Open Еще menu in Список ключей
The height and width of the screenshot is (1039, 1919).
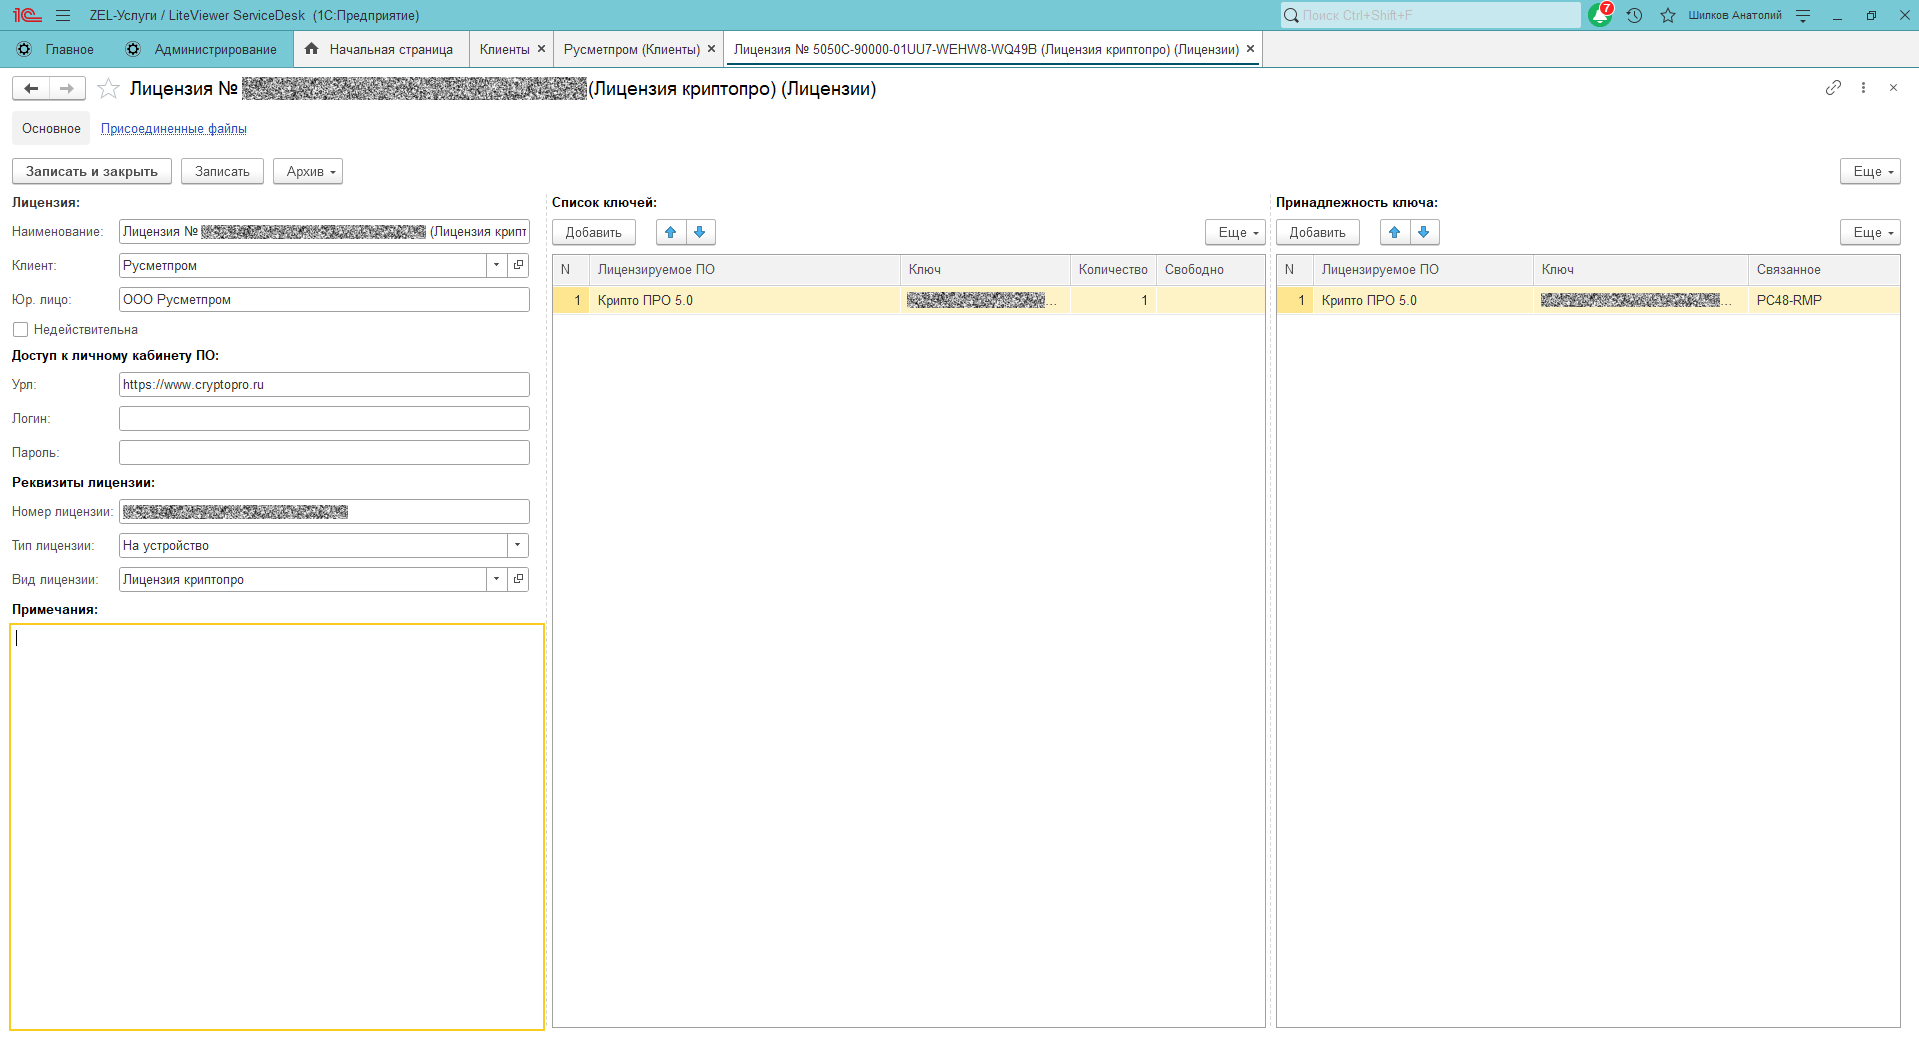(x=1235, y=232)
